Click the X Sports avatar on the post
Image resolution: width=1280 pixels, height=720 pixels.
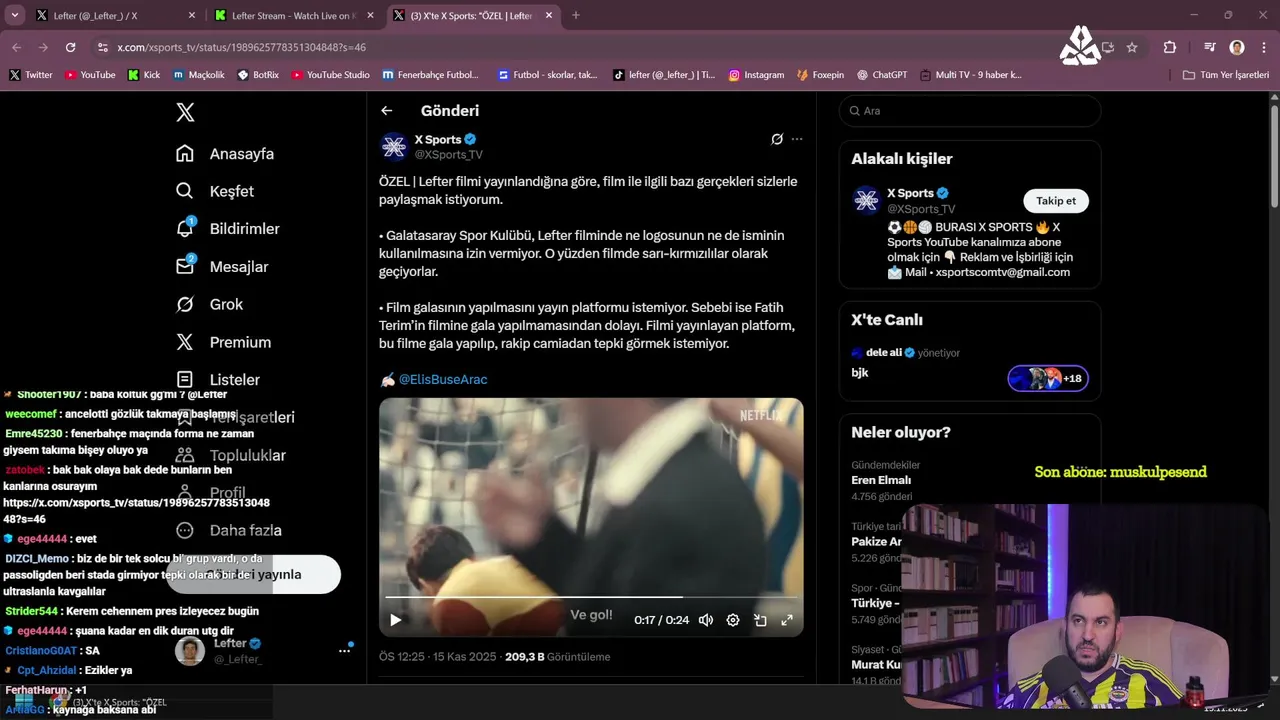[394, 147]
